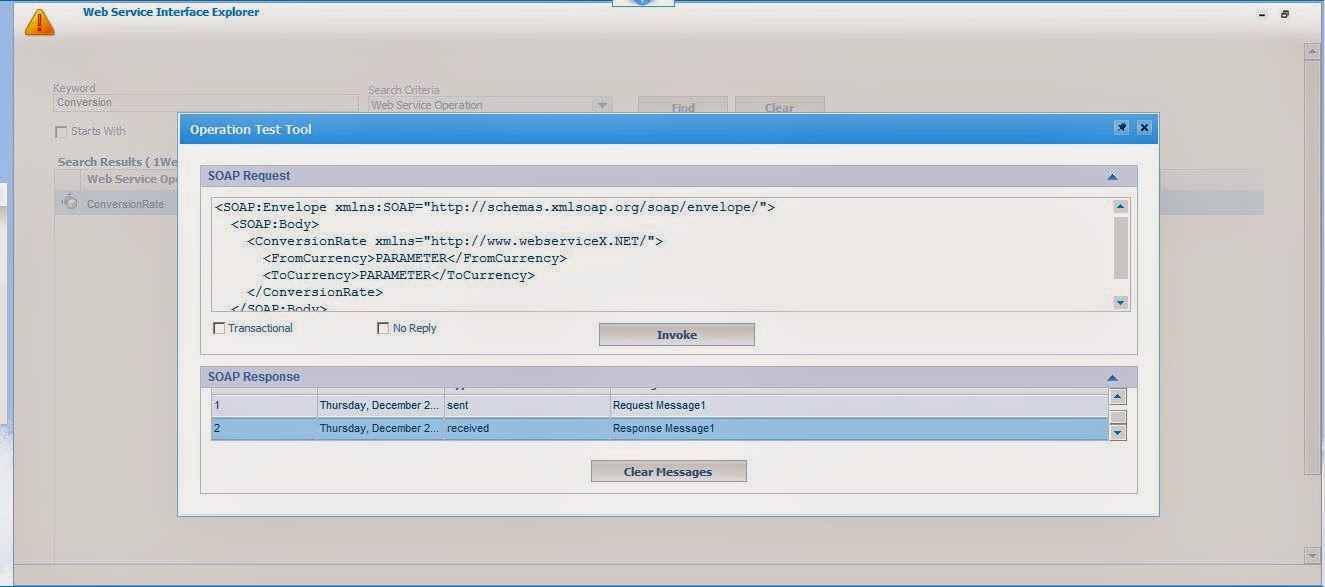1325x587 pixels.
Task: Click the explorer page scroll down arrow
Action: (1313, 555)
